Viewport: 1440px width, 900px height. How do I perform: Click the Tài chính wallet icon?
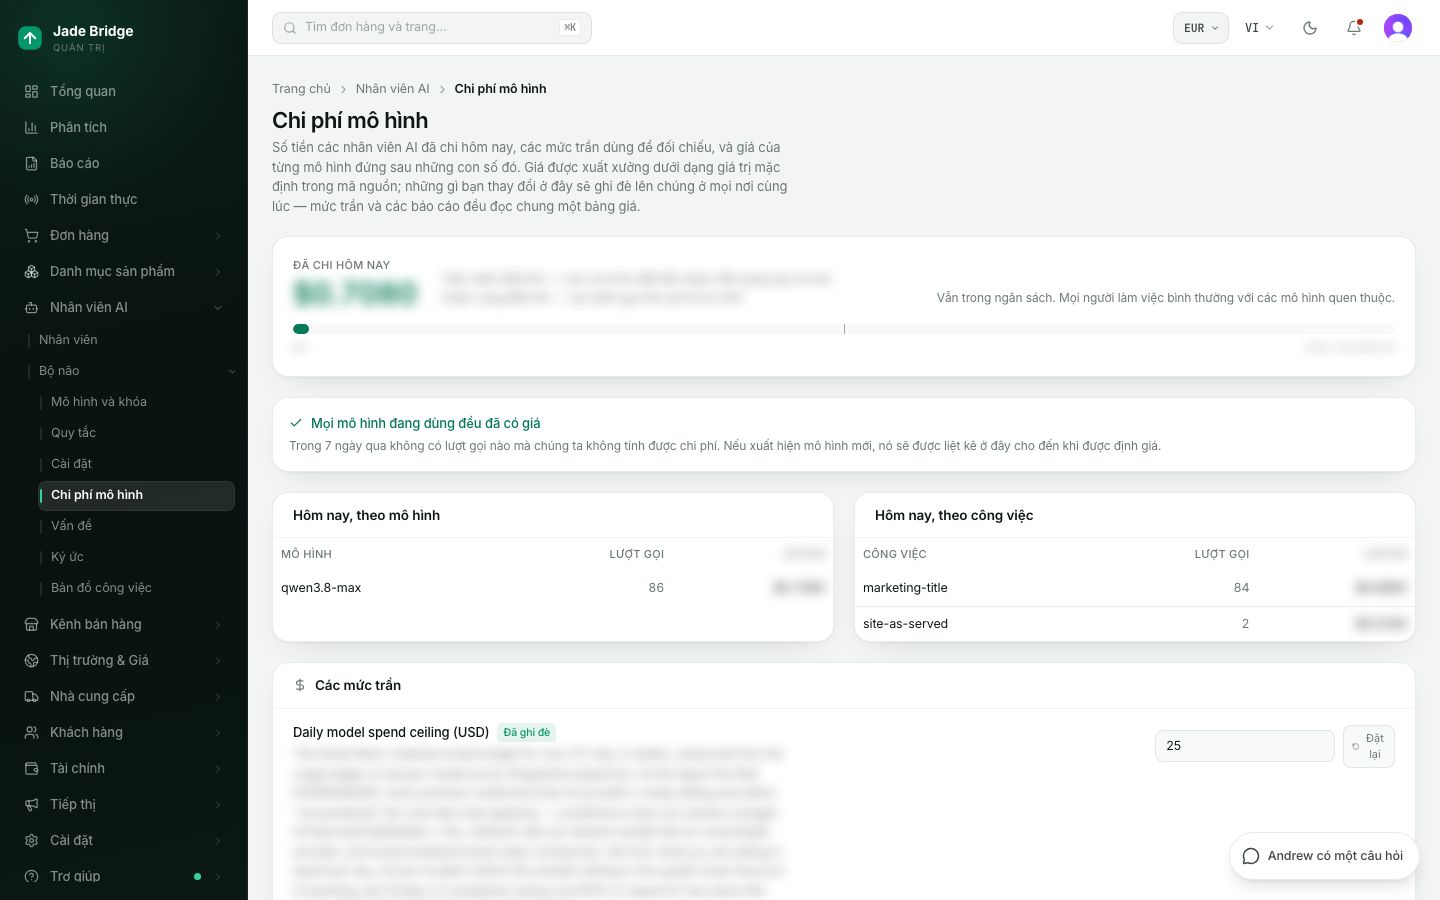click(31, 768)
